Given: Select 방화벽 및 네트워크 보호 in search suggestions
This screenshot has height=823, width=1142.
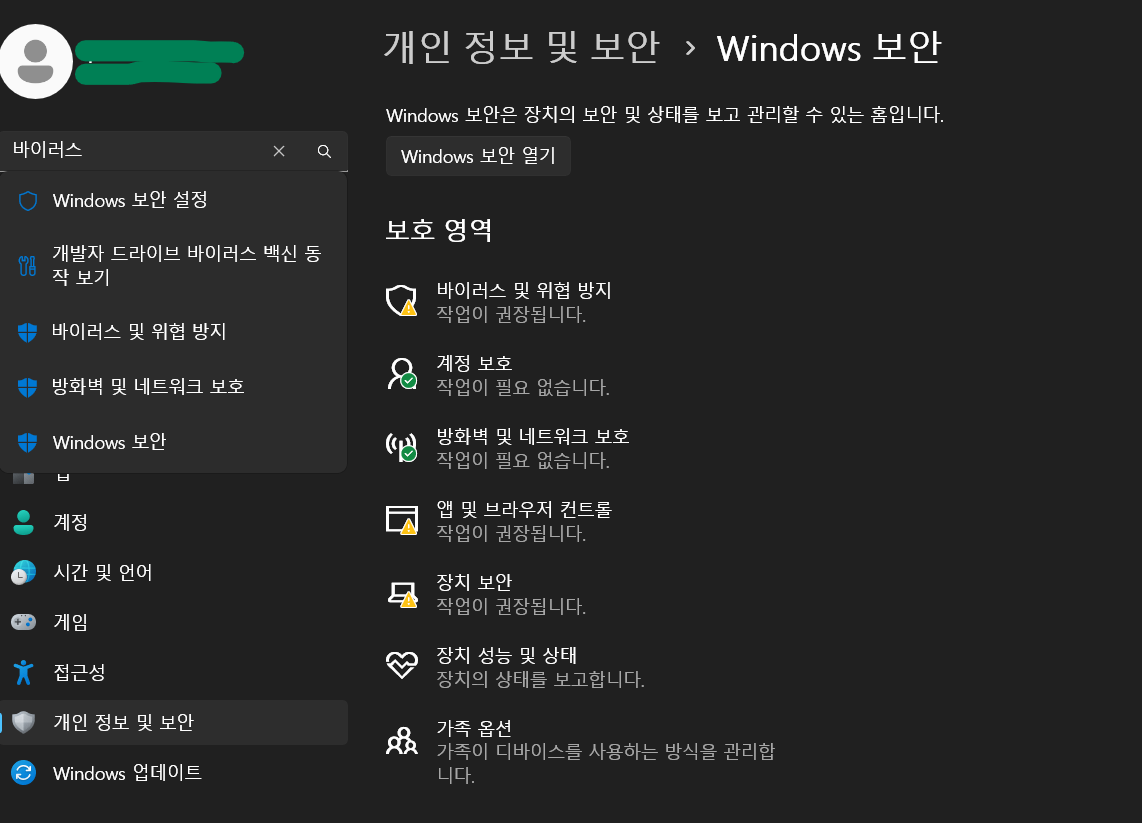Looking at the screenshot, I should [173, 387].
